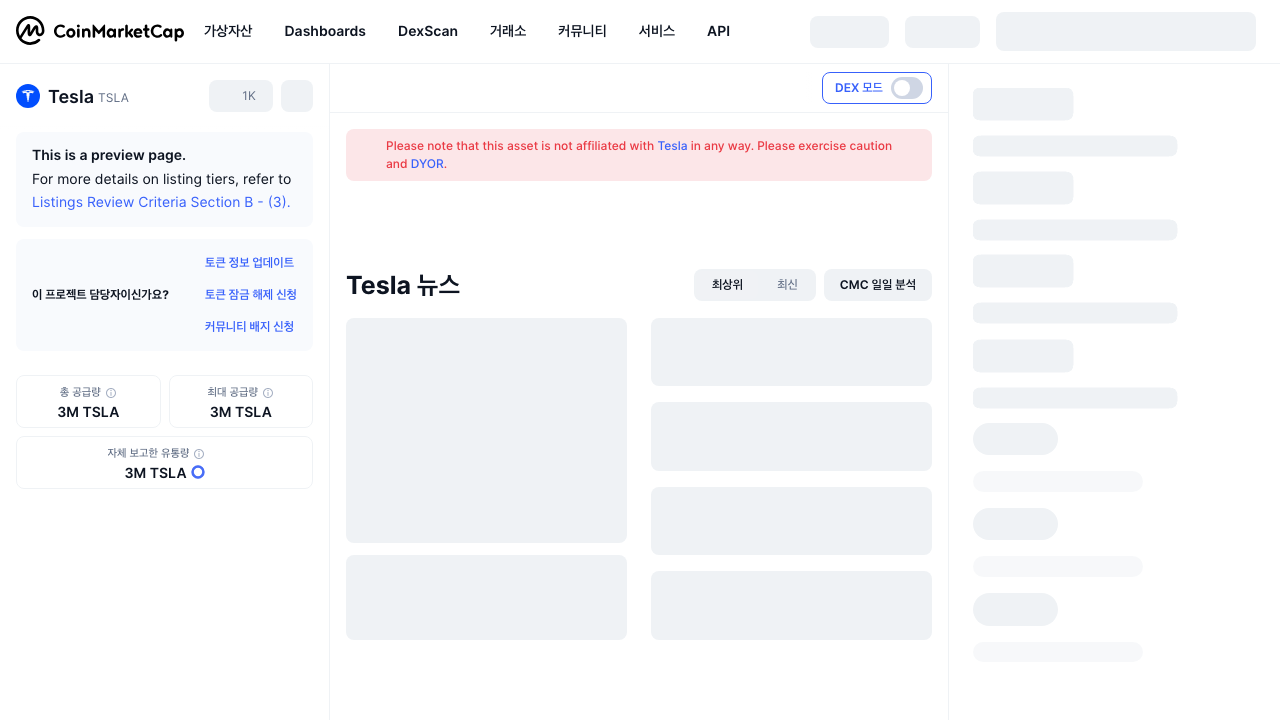Viewport: 1280px width, 720px height.
Task: Select the 최신 news filter
Action: coord(787,285)
